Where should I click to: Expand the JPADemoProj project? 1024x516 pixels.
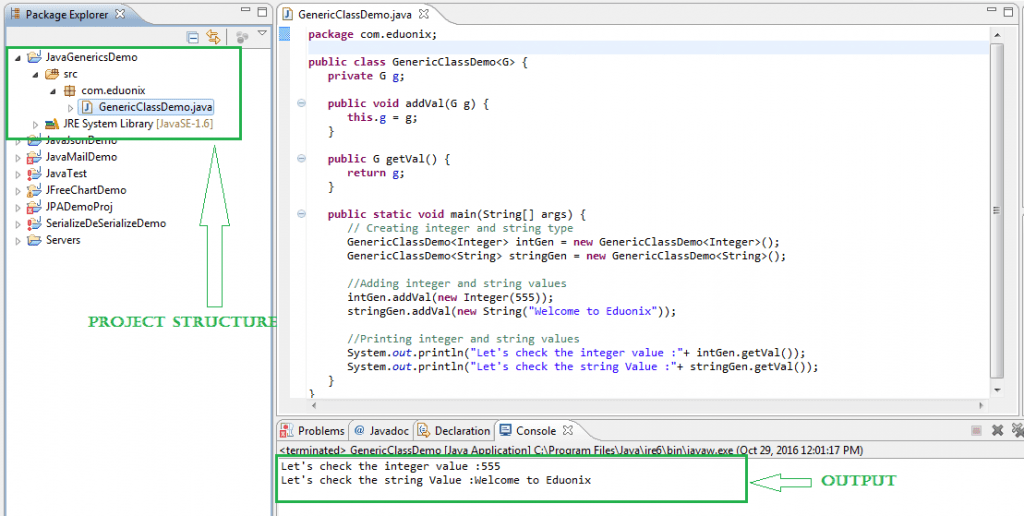(x=18, y=207)
